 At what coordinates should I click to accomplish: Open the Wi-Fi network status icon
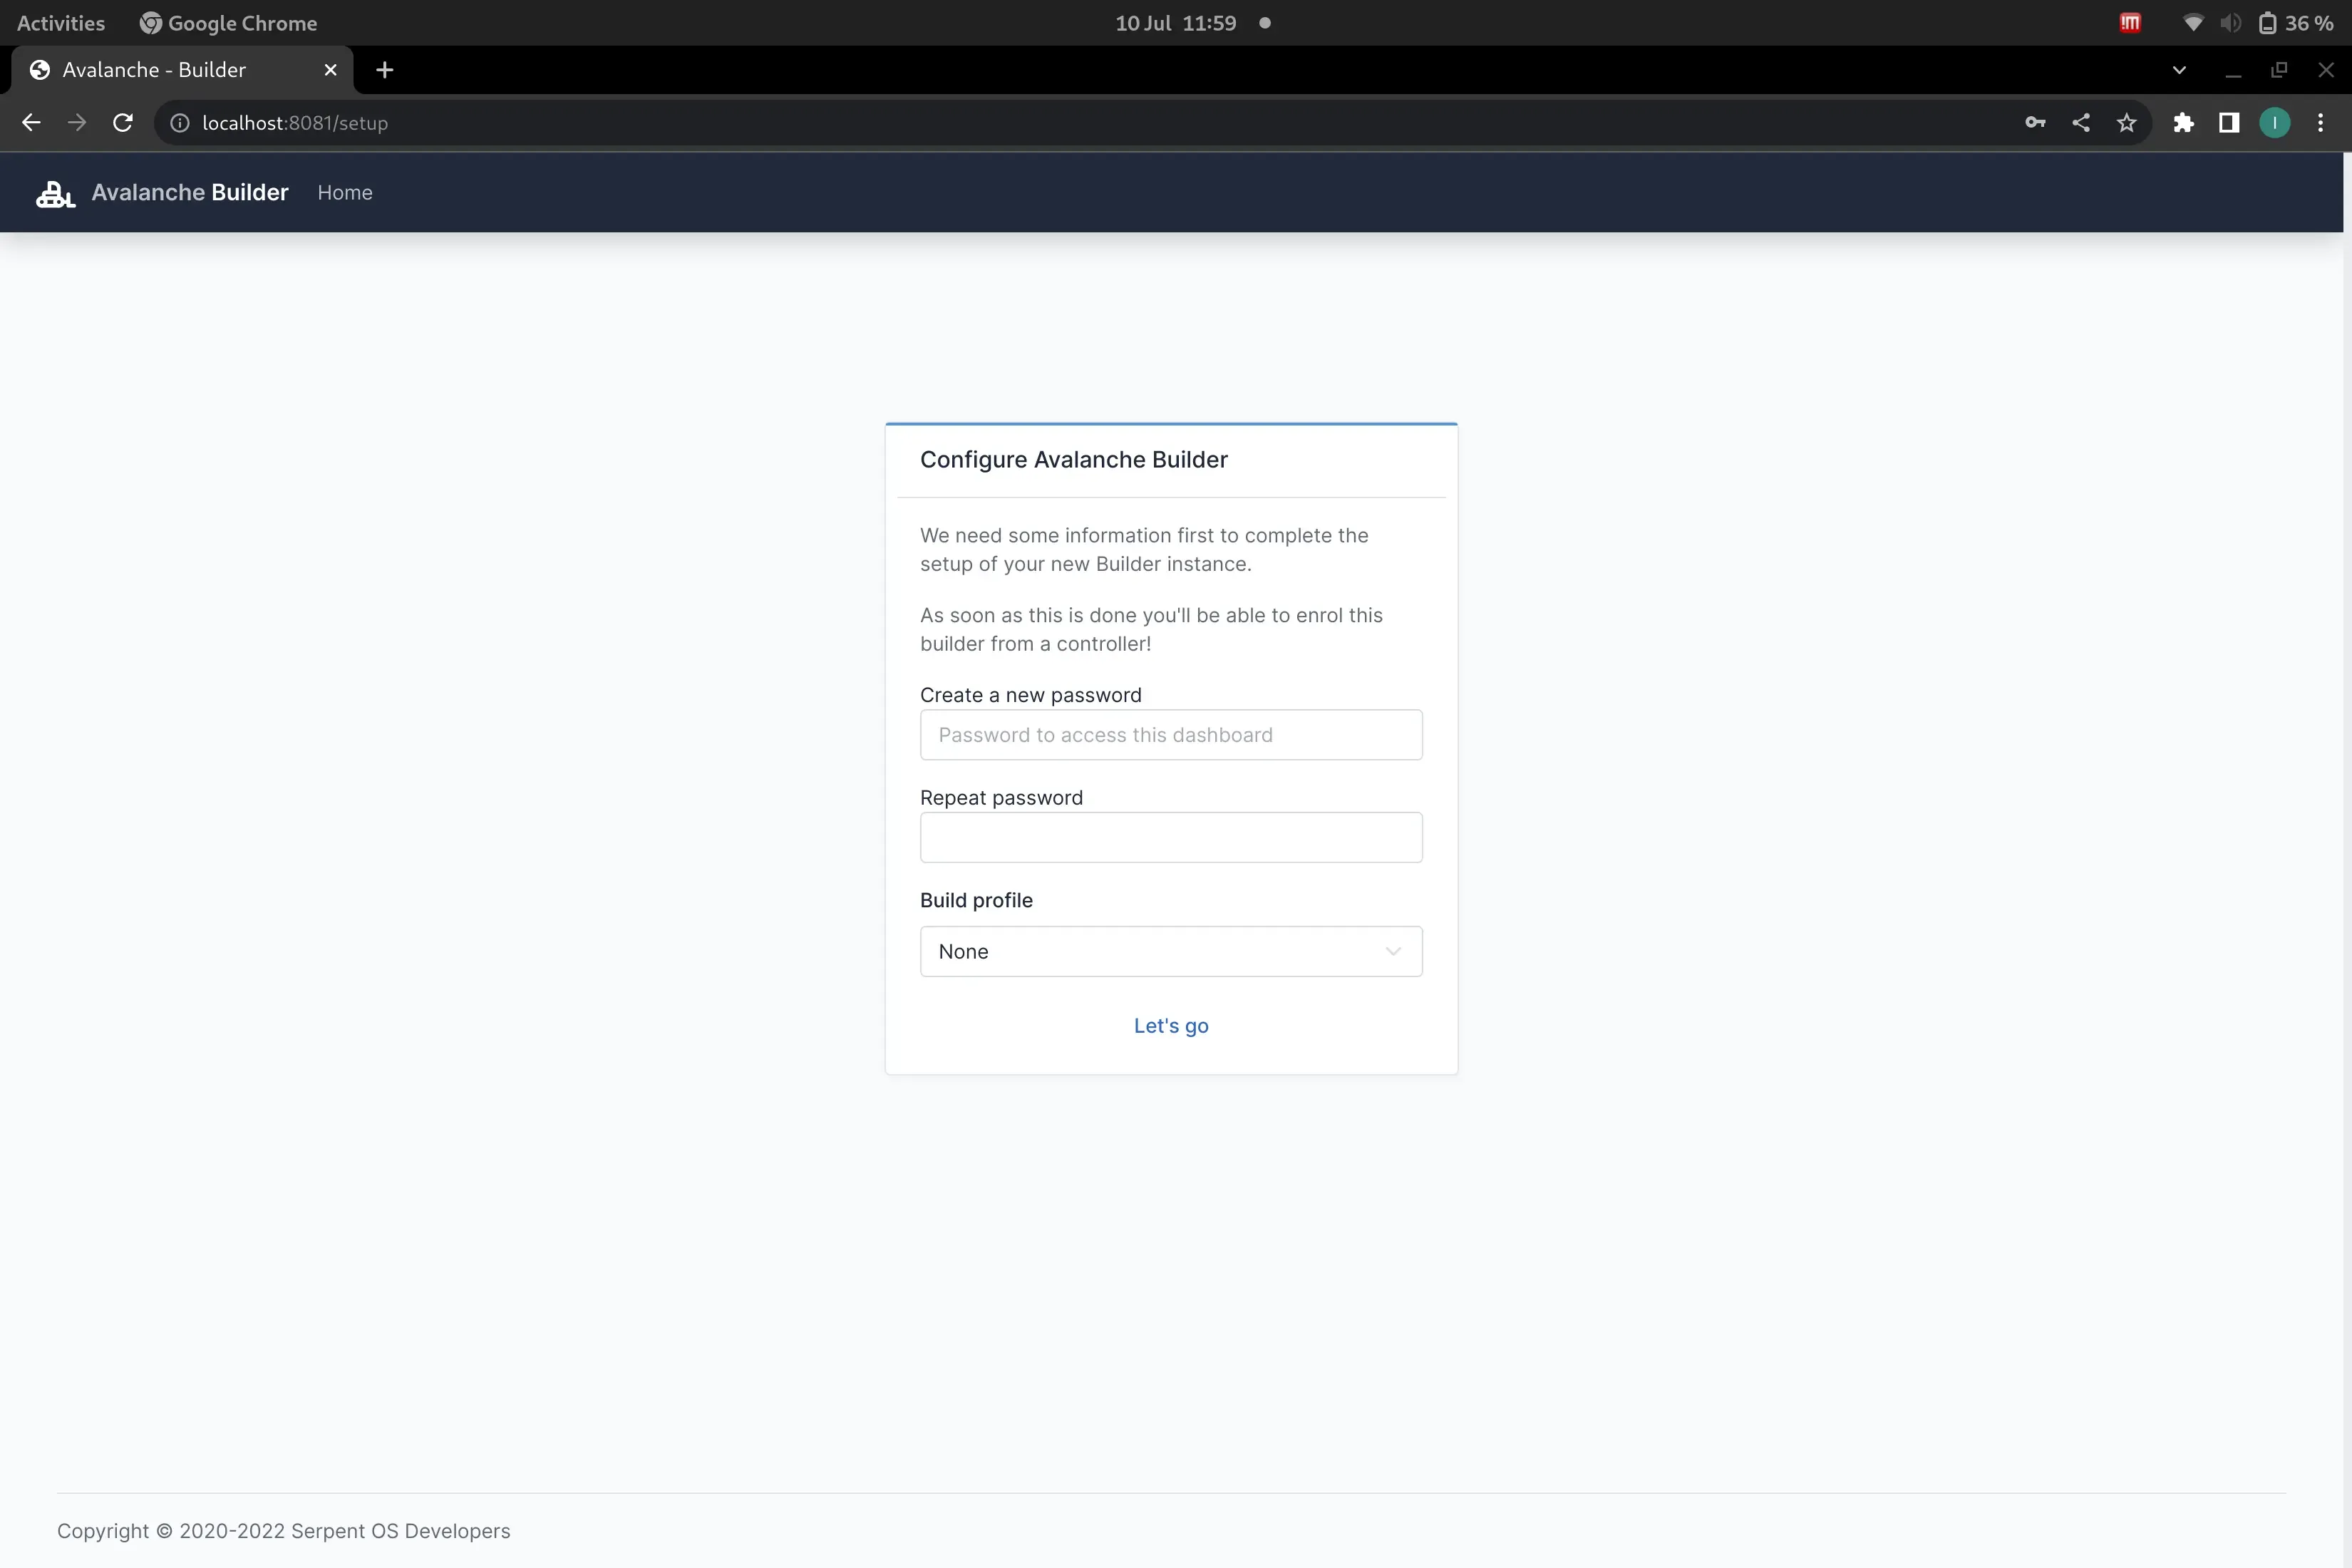2192,23
